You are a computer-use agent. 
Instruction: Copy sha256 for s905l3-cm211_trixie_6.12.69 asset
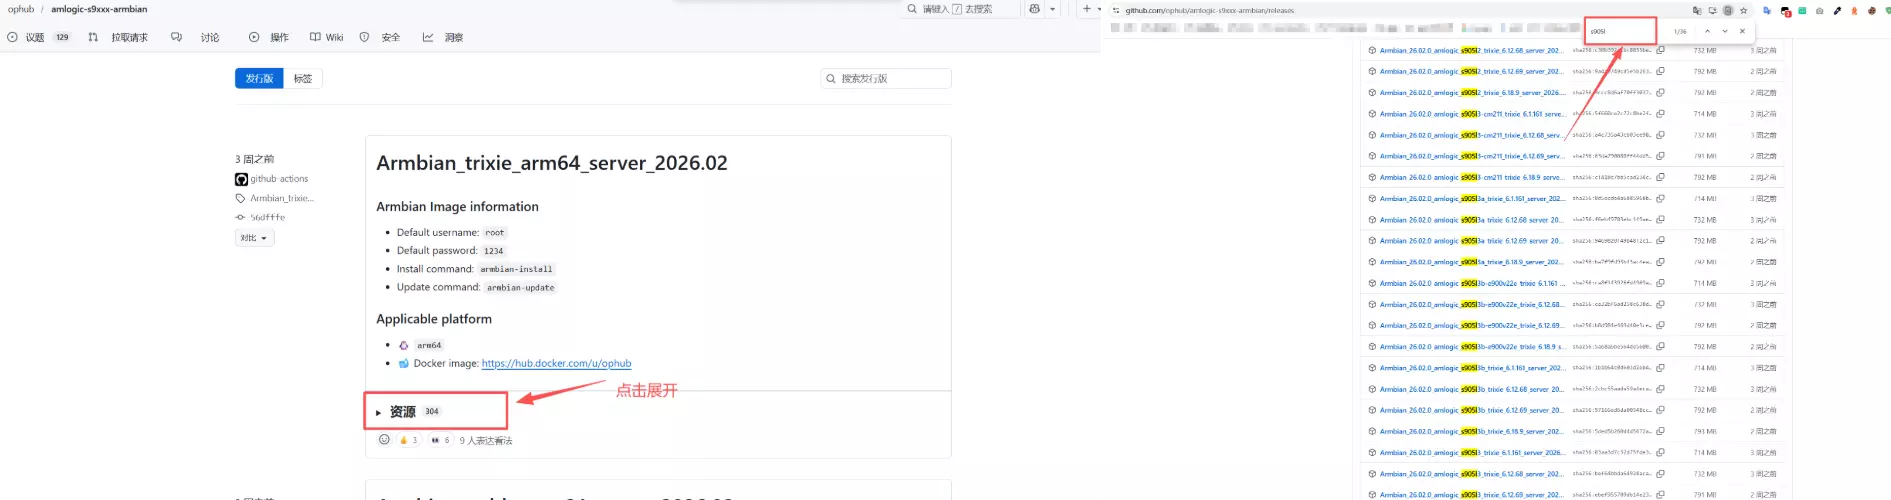1660,156
